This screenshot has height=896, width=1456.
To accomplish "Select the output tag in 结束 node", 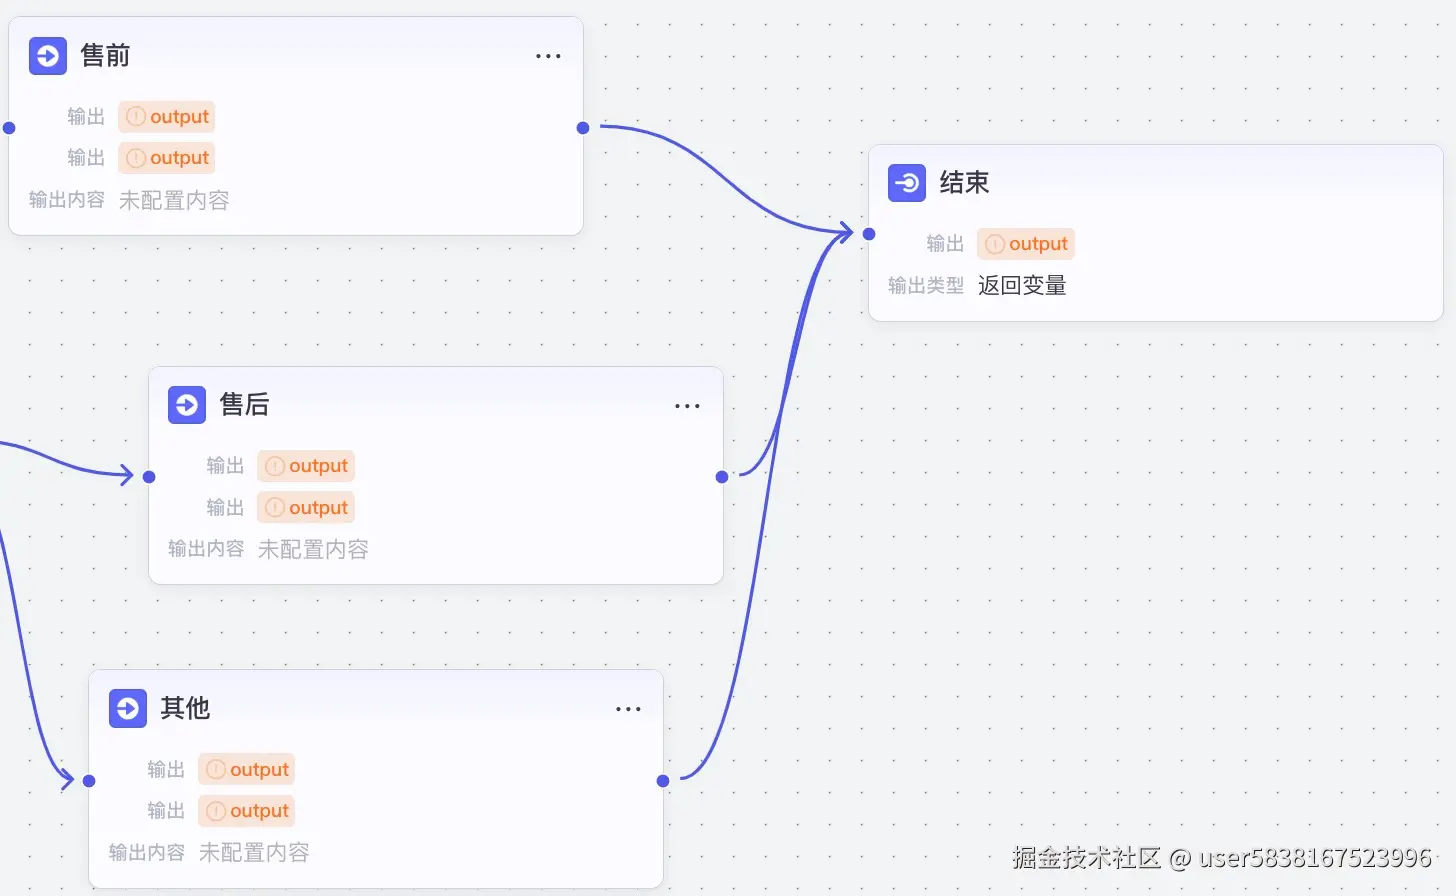I will (x=1026, y=244).
